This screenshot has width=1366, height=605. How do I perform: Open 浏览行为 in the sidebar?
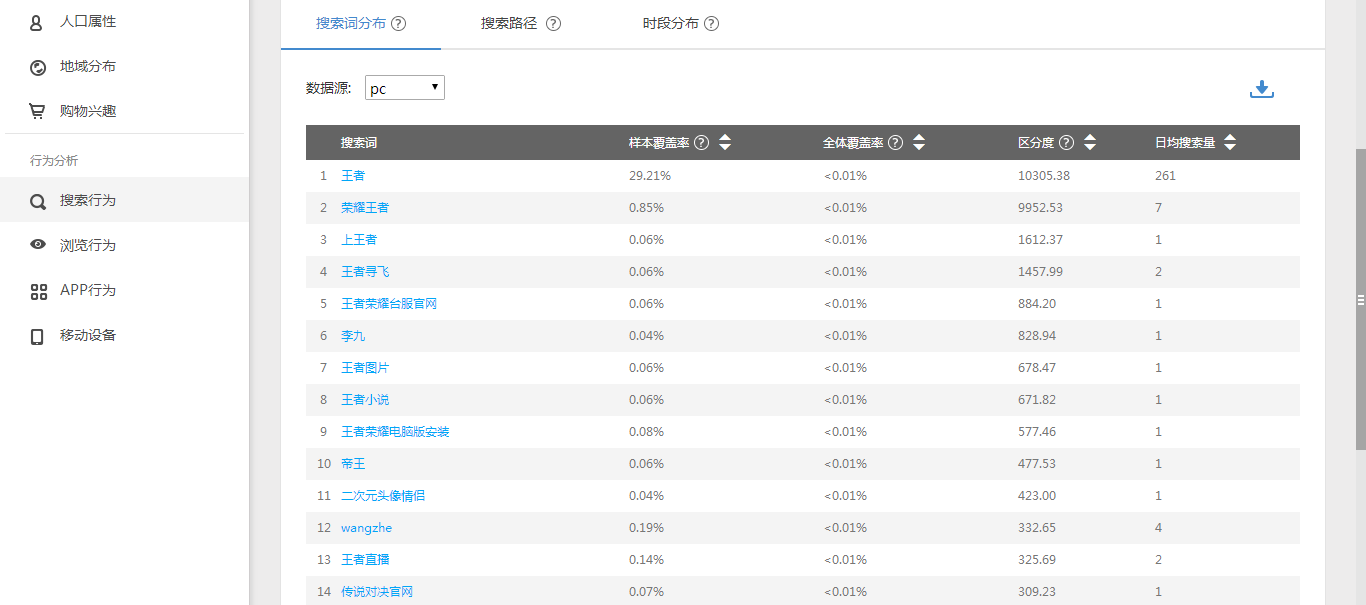pos(88,245)
